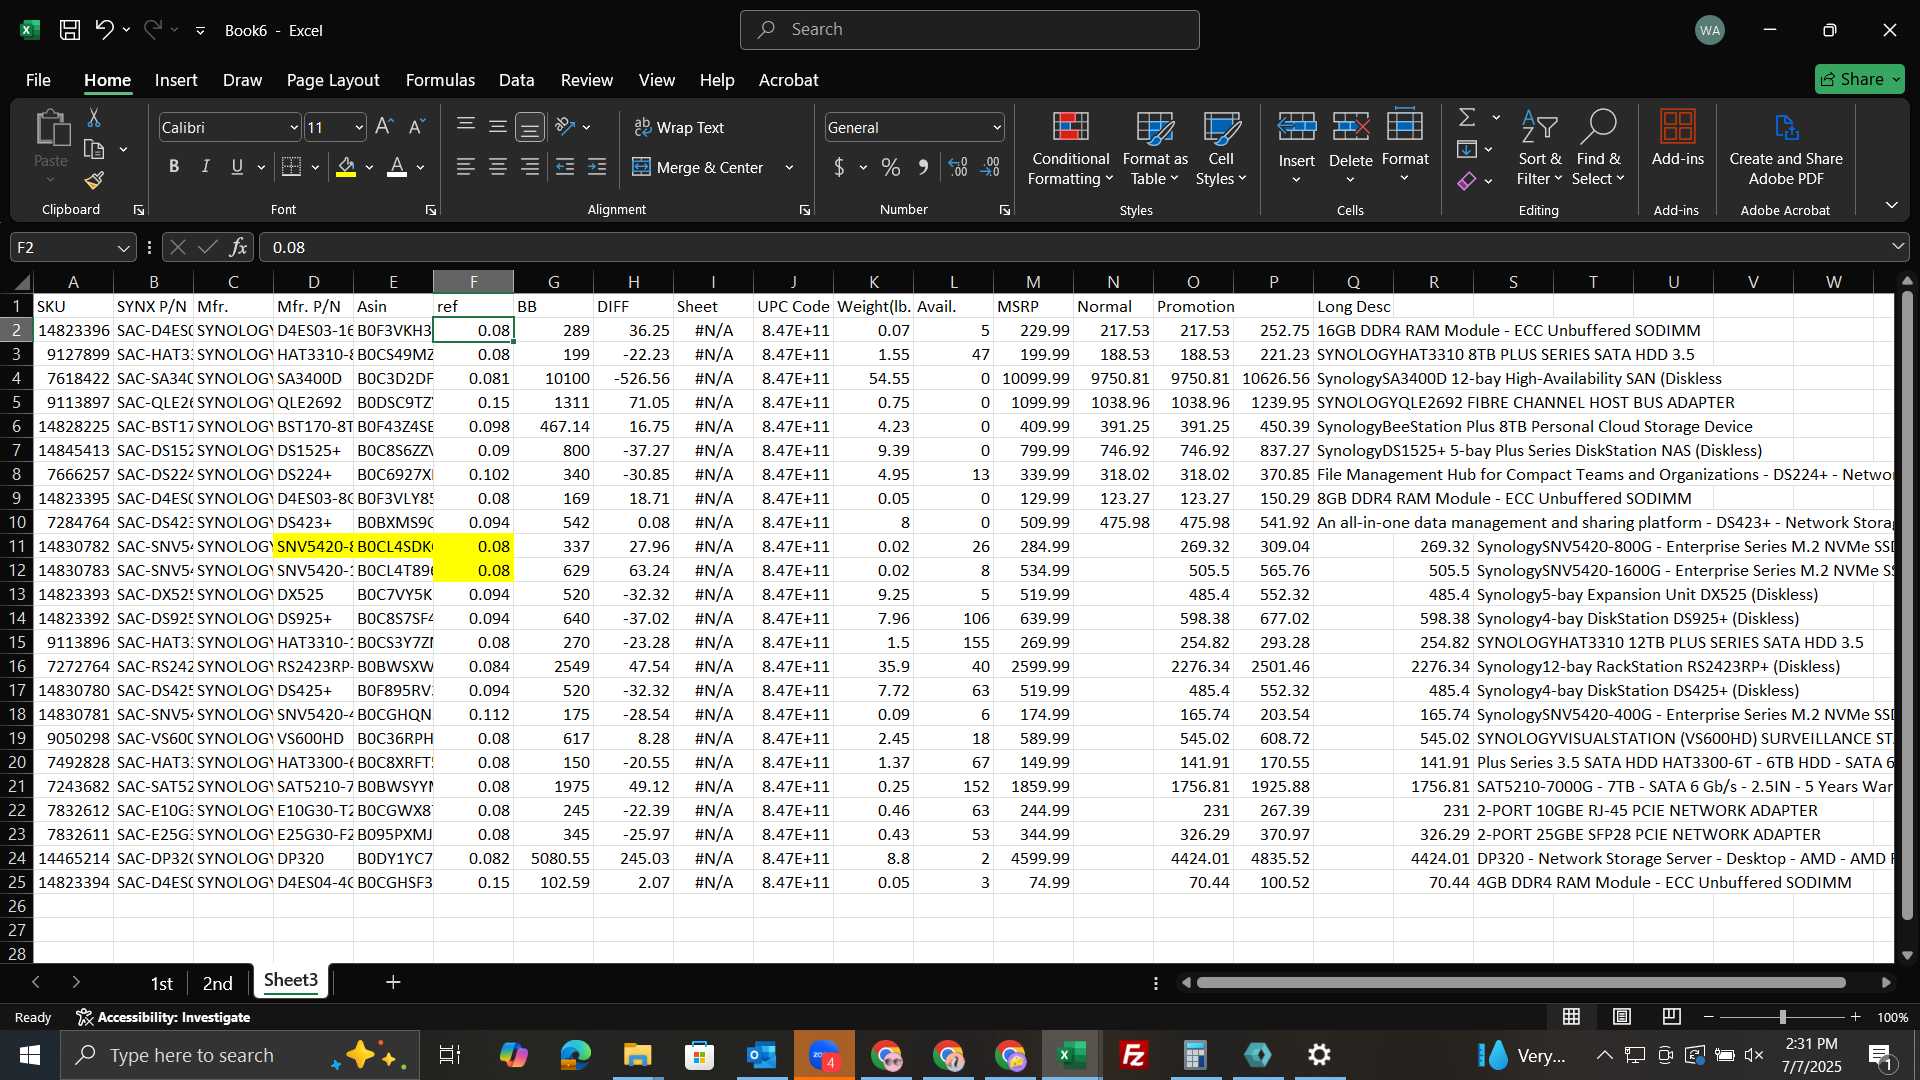Click Accessibility: Investigate in status bar

(x=163, y=1017)
